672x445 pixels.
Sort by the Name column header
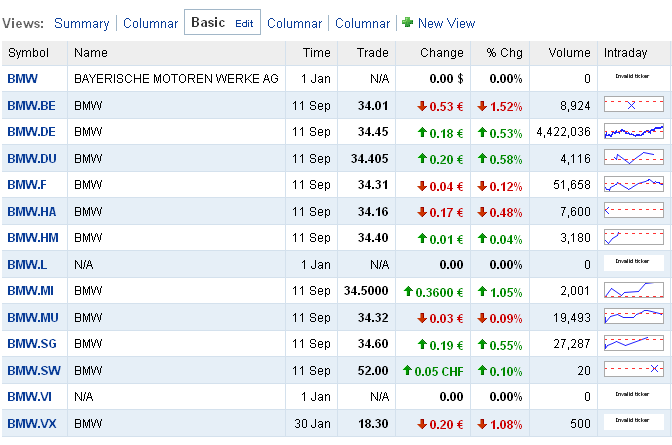coord(90,53)
